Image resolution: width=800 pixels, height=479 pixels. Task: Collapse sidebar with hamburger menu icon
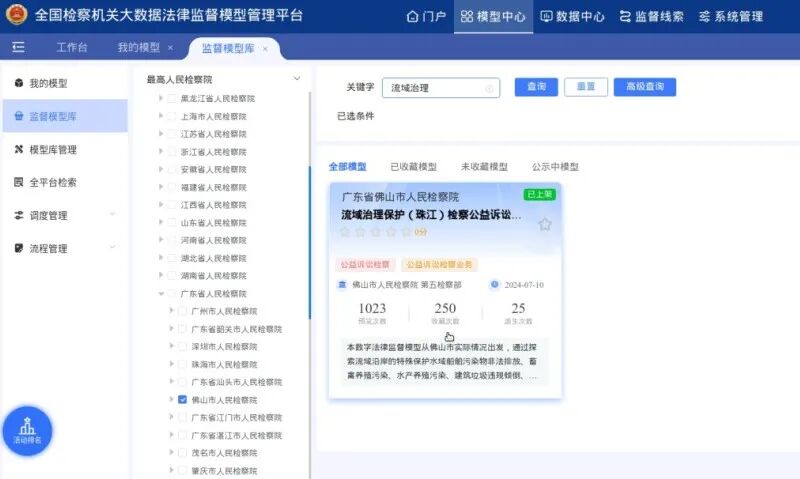click(x=18, y=47)
